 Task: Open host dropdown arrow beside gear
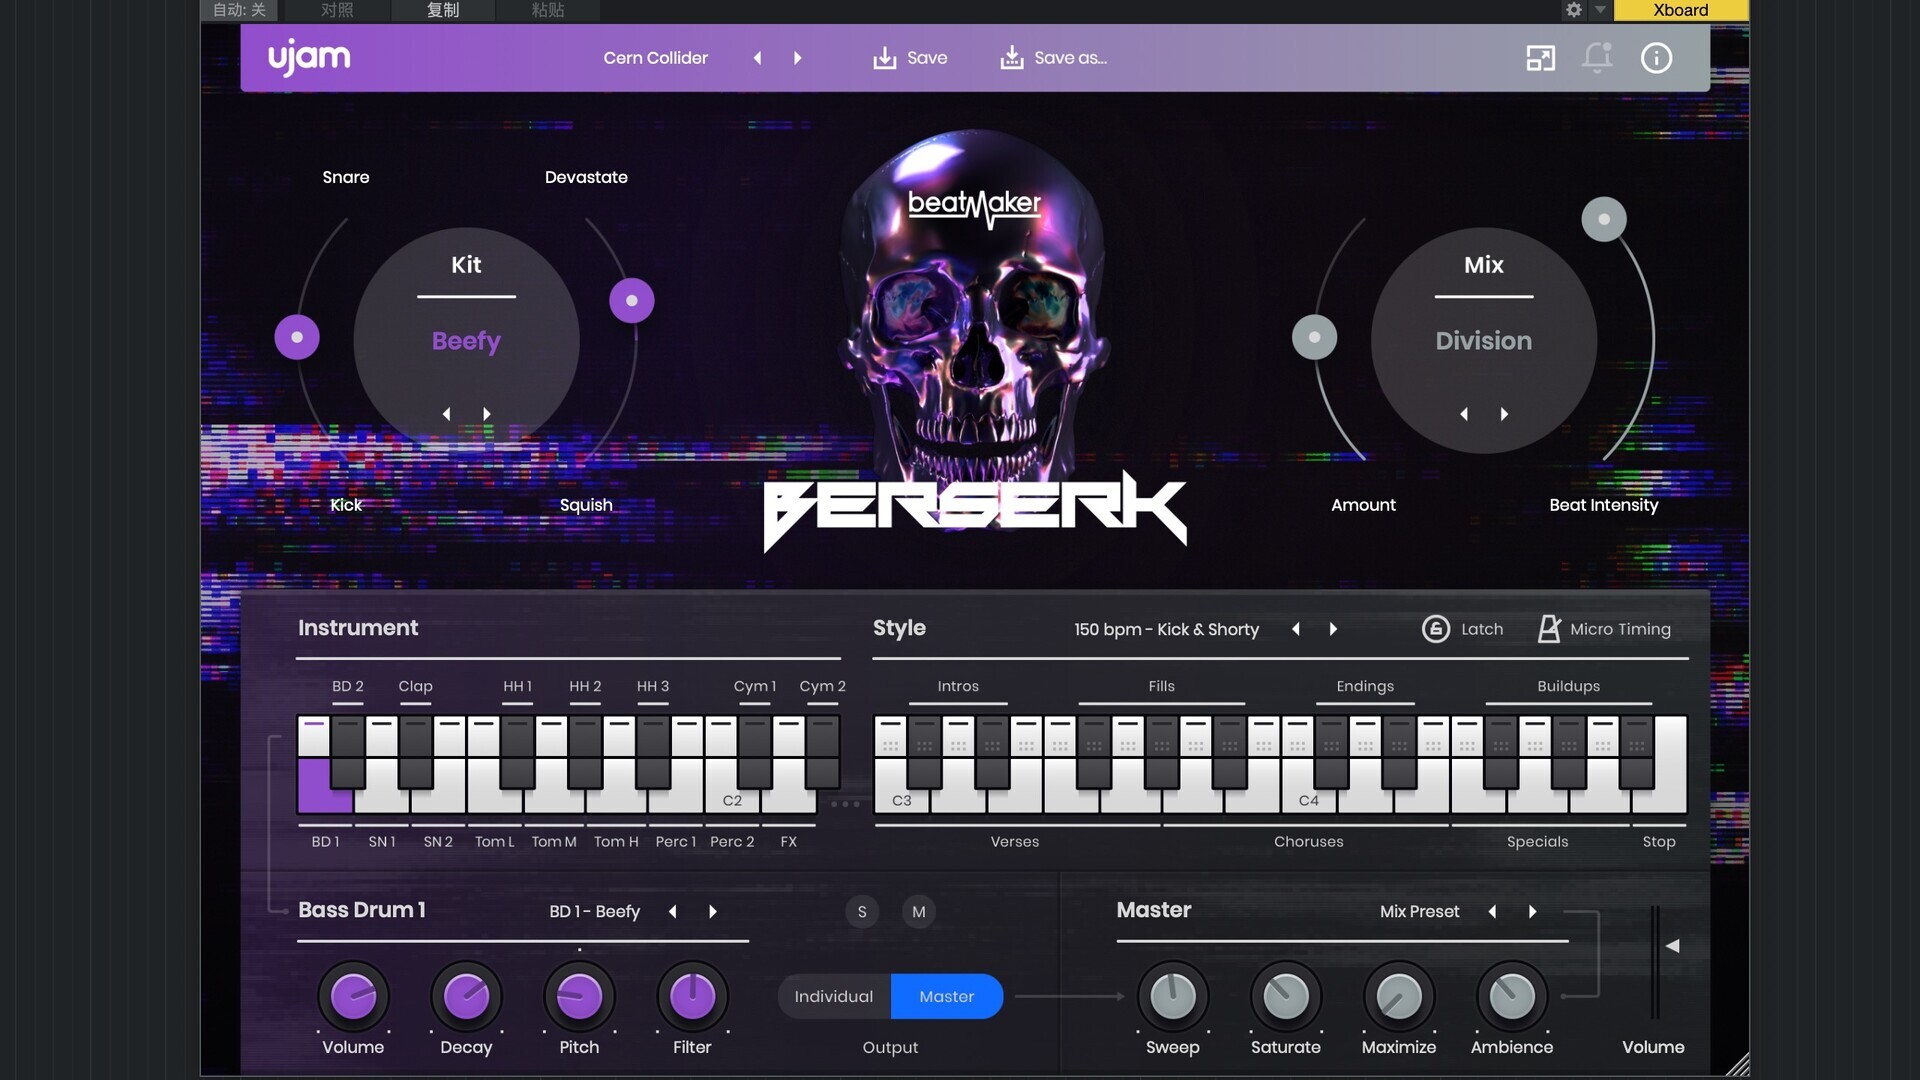(1600, 10)
